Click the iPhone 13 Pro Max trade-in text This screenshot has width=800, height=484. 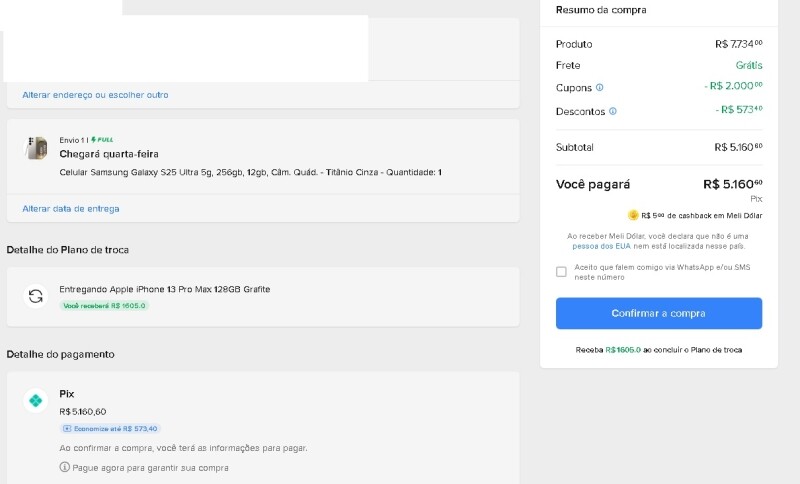click(165, 289)
